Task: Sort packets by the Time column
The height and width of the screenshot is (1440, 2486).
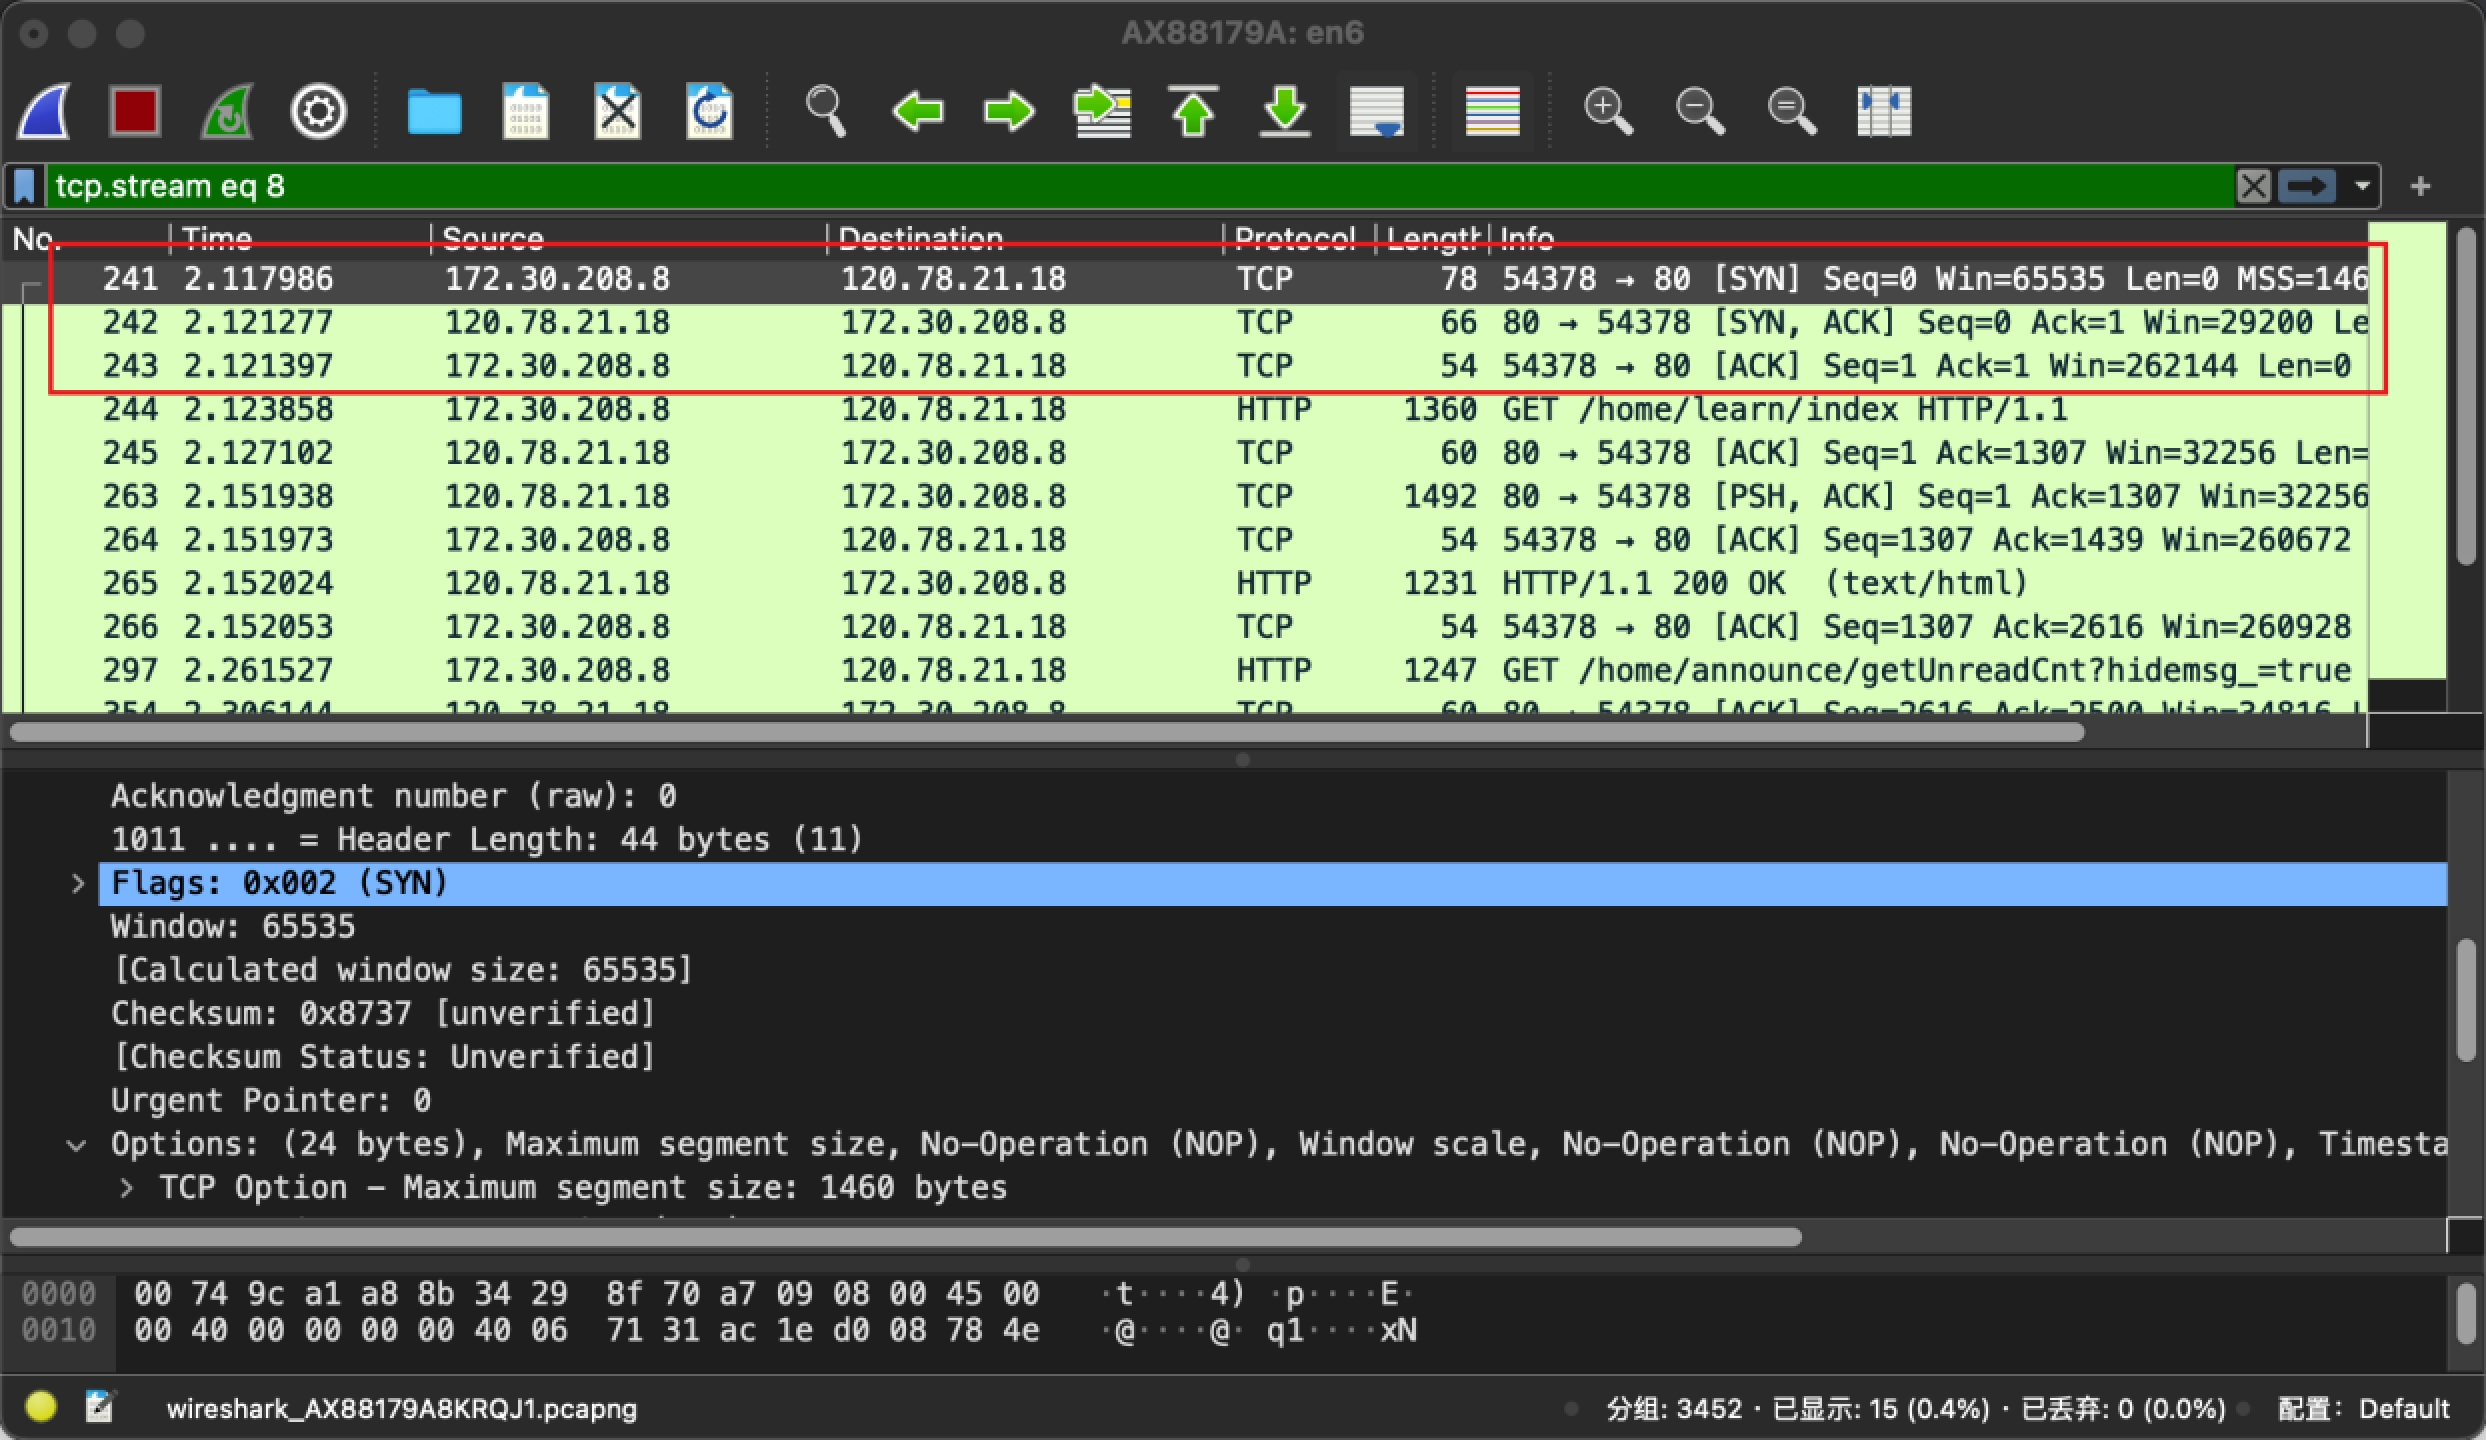Action: (300, 238)
